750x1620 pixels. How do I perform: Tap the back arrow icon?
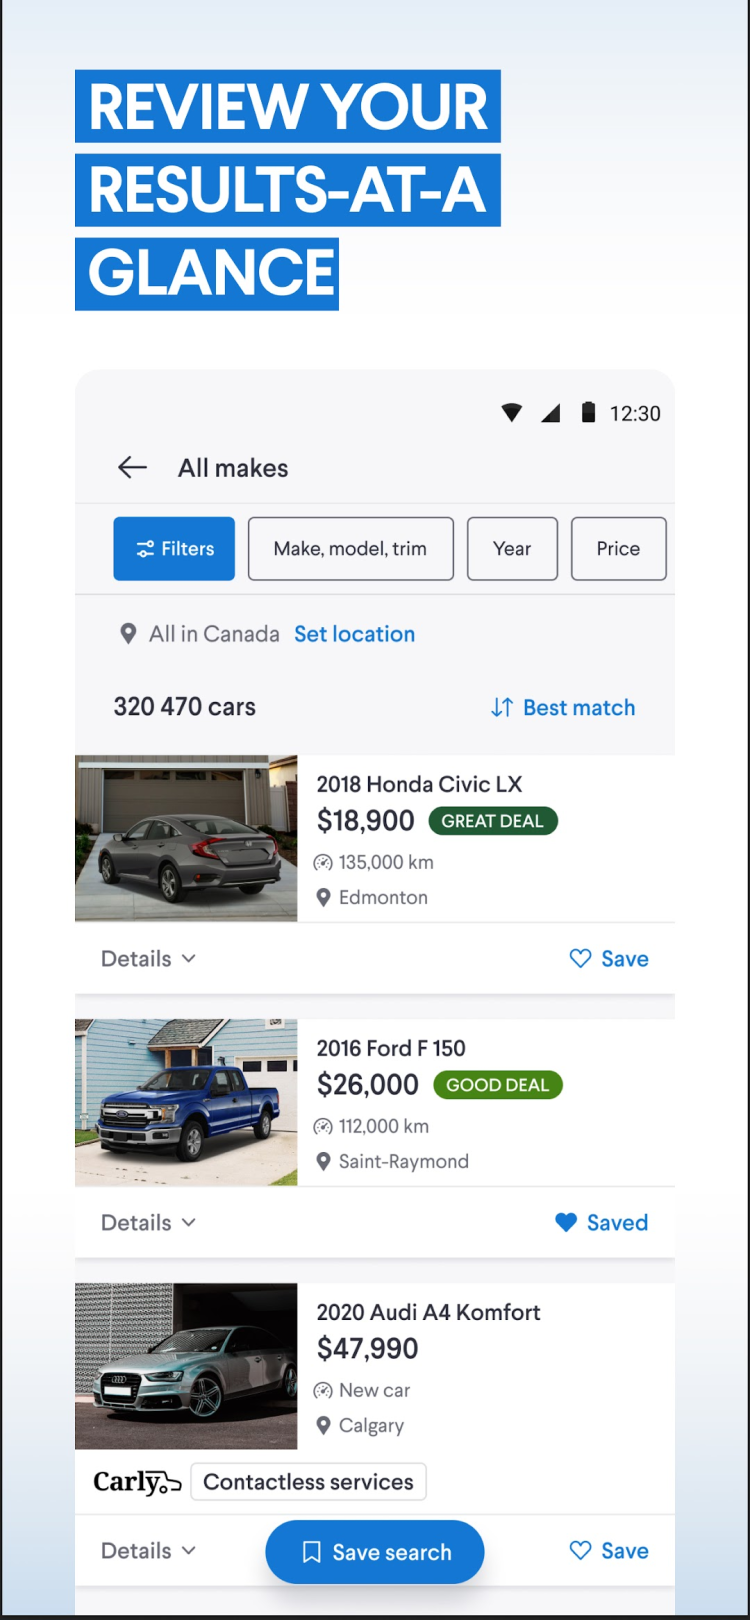(132, 467)
